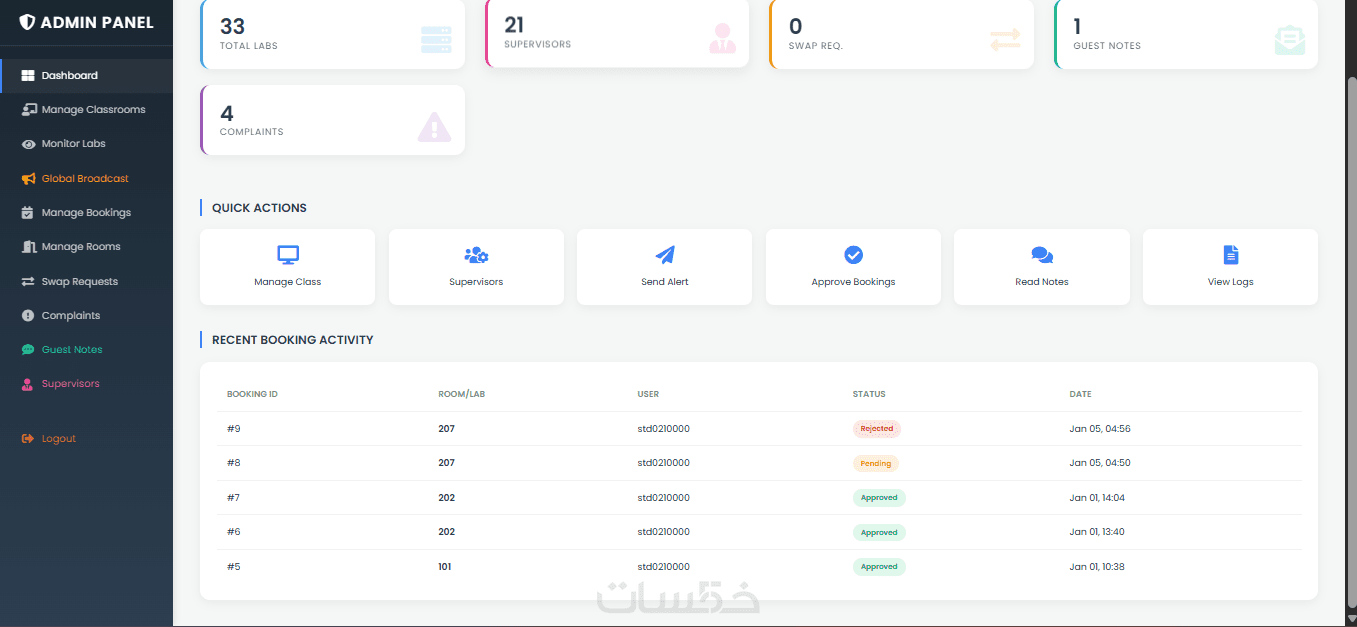This screenshot has width=1357, height=627.
Task: Open Dashboard from the sidebar
Action: (87, 76)
